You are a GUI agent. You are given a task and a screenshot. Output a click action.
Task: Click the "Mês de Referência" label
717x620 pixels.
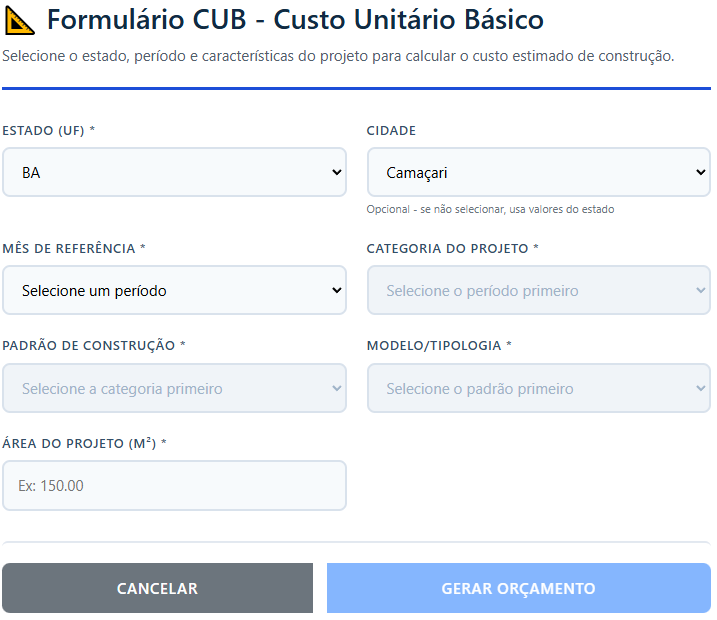(x=75, y=248)
